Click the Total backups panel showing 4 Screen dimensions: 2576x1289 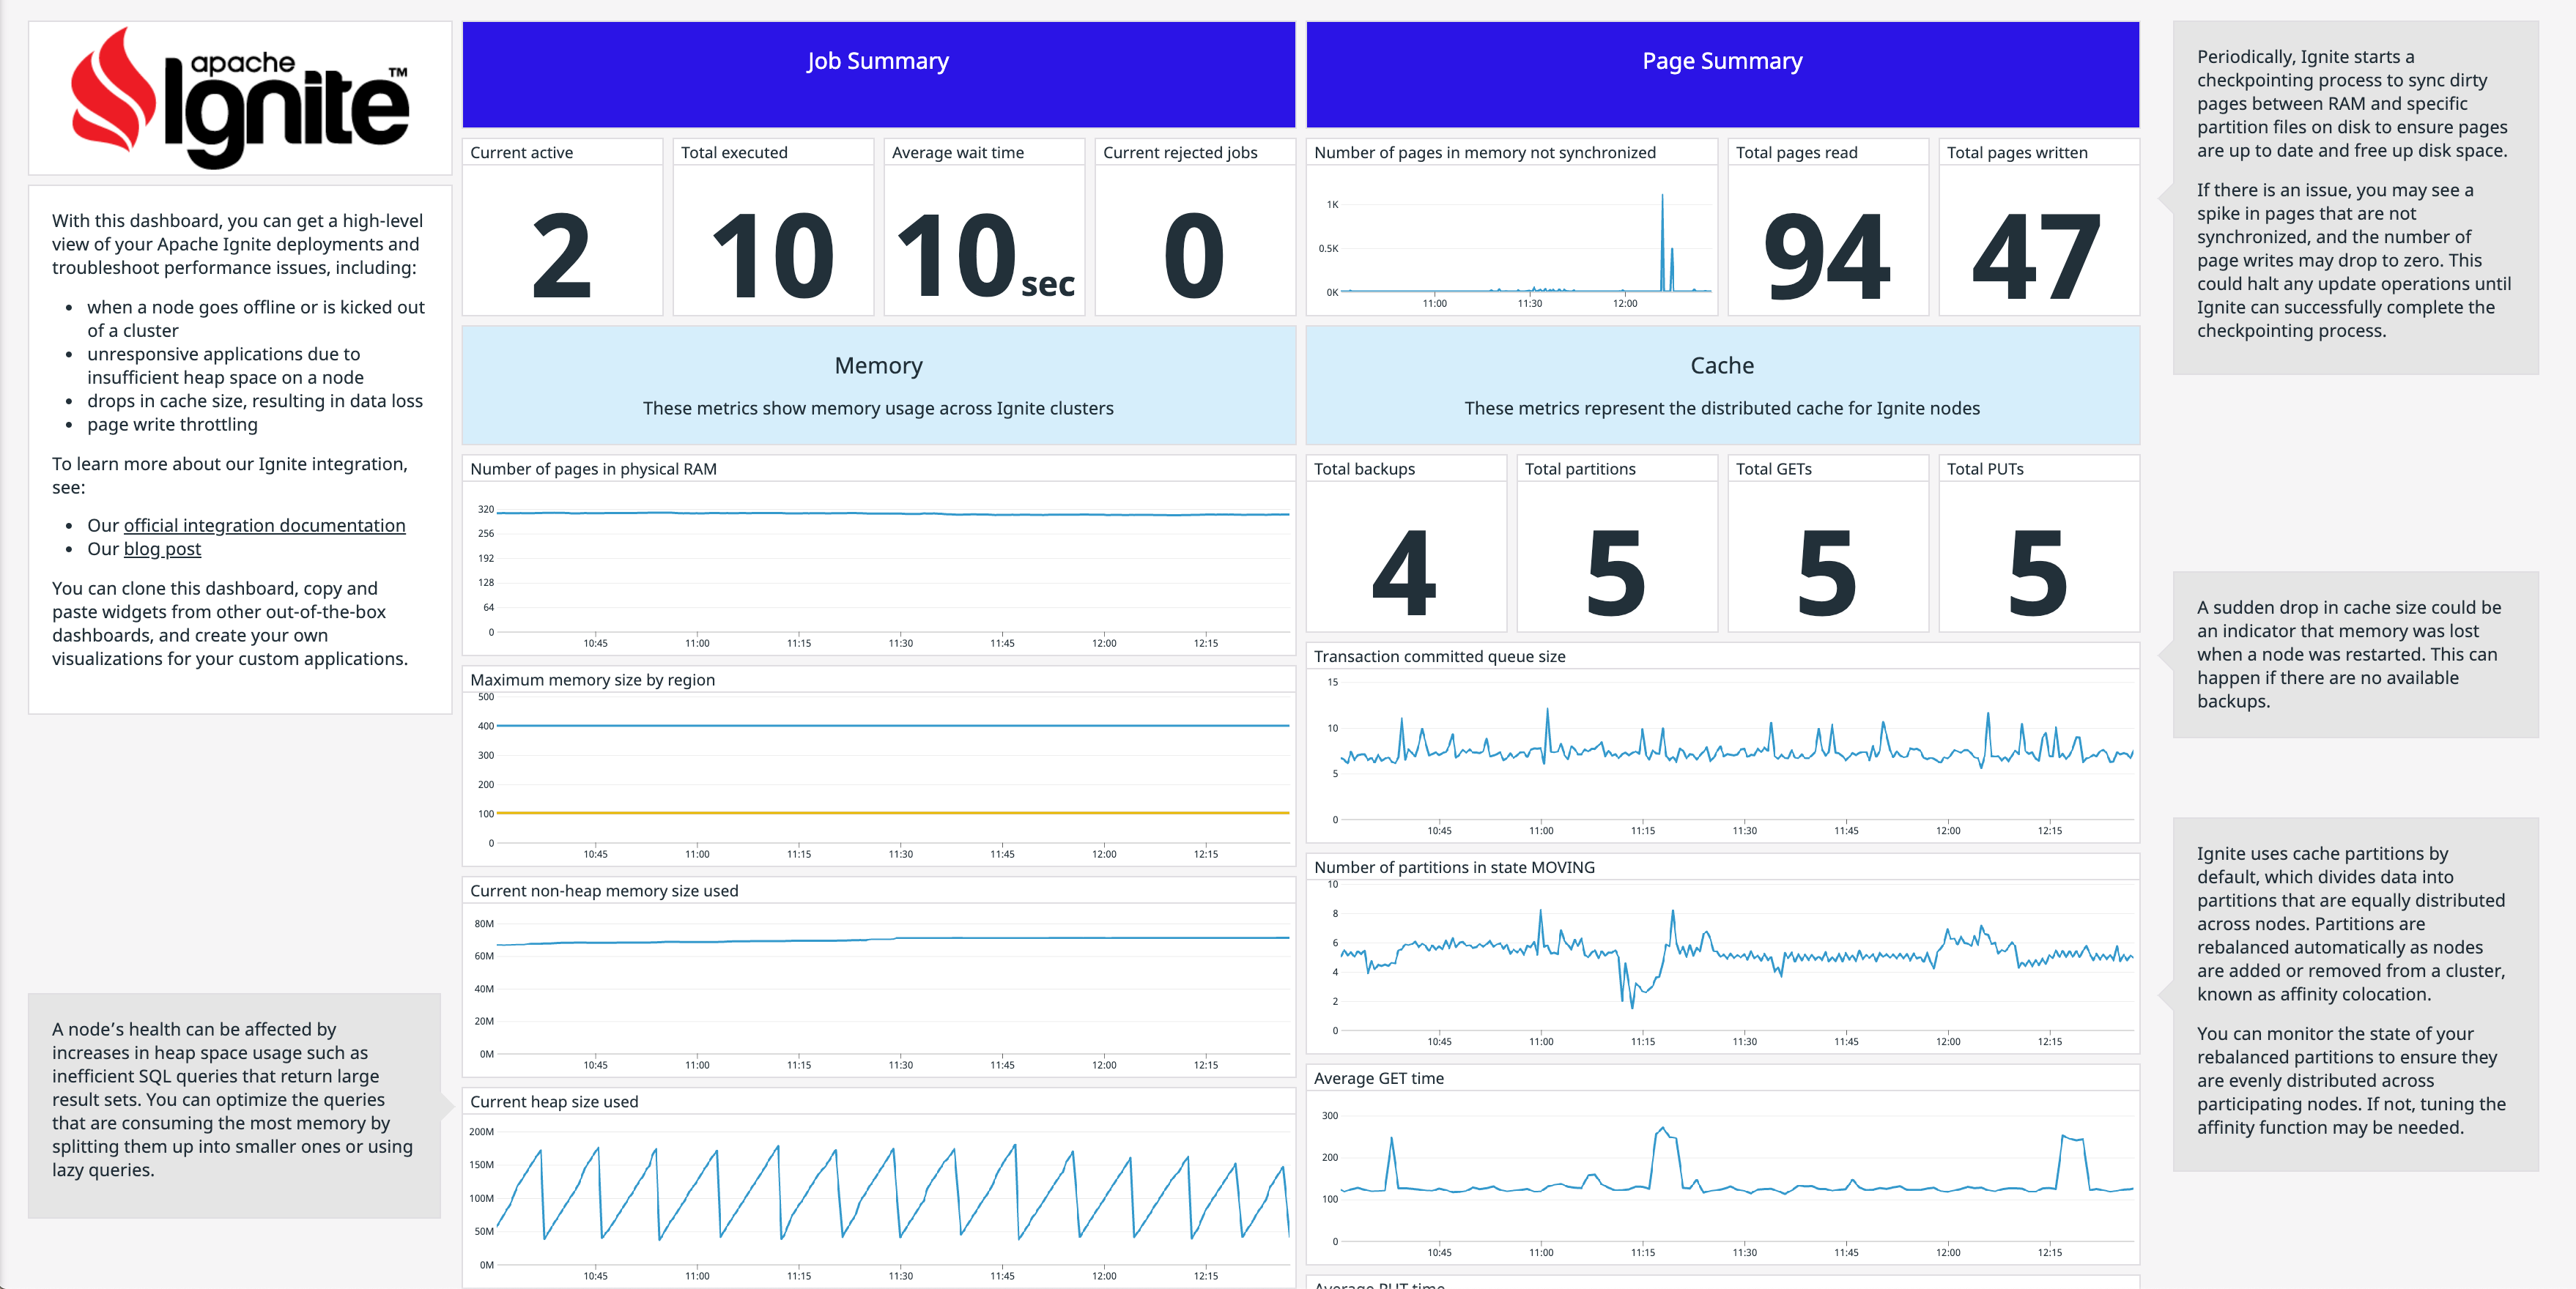point(1406,550)
